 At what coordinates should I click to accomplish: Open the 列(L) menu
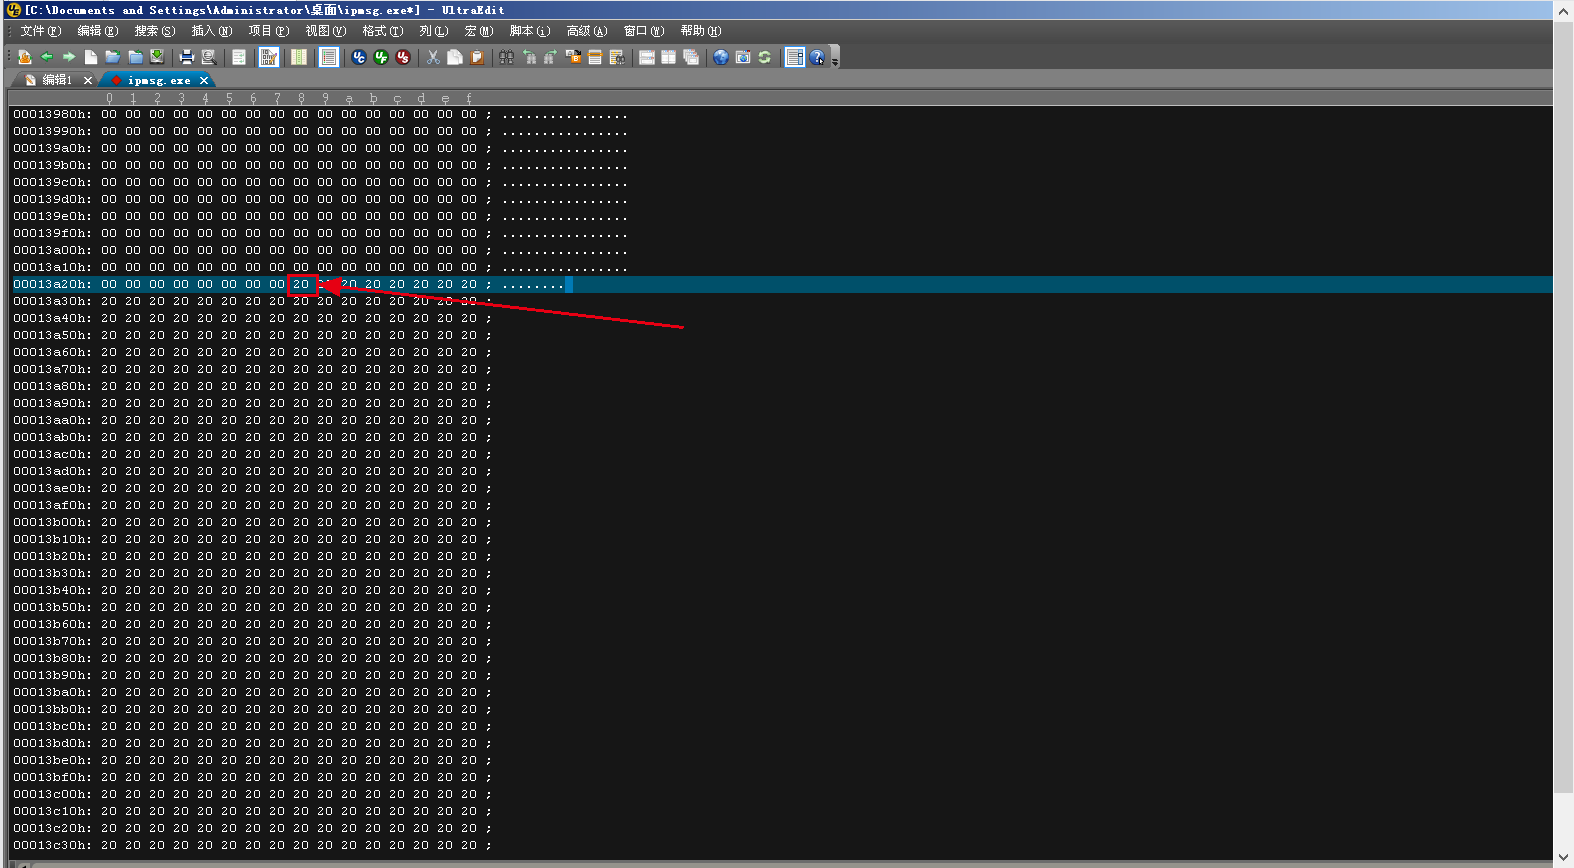(433, 31)
